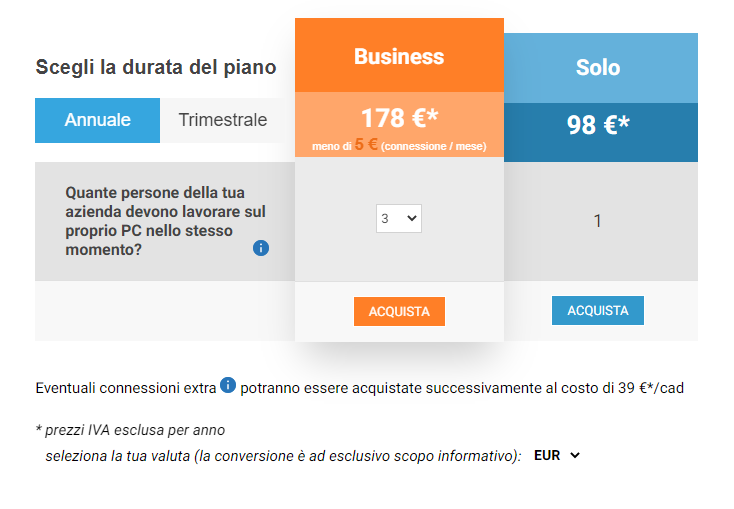Click the chevron arrow next to EUR
Screen dimensions: 734x509
(575, 455)
